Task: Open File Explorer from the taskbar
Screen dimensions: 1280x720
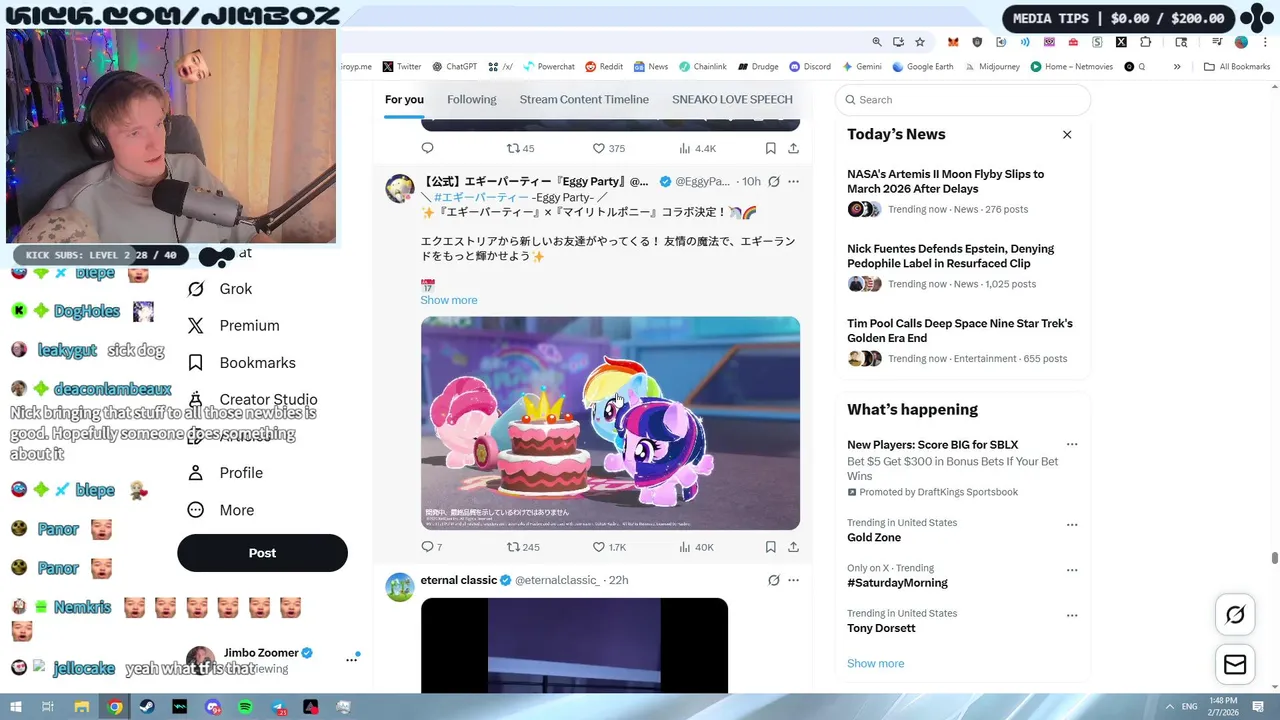Action: (82, 707)
